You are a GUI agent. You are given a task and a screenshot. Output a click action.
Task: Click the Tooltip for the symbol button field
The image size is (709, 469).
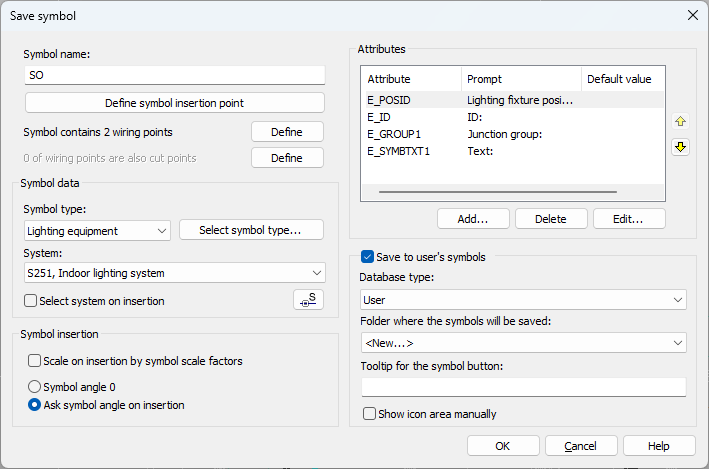point(523,387)
